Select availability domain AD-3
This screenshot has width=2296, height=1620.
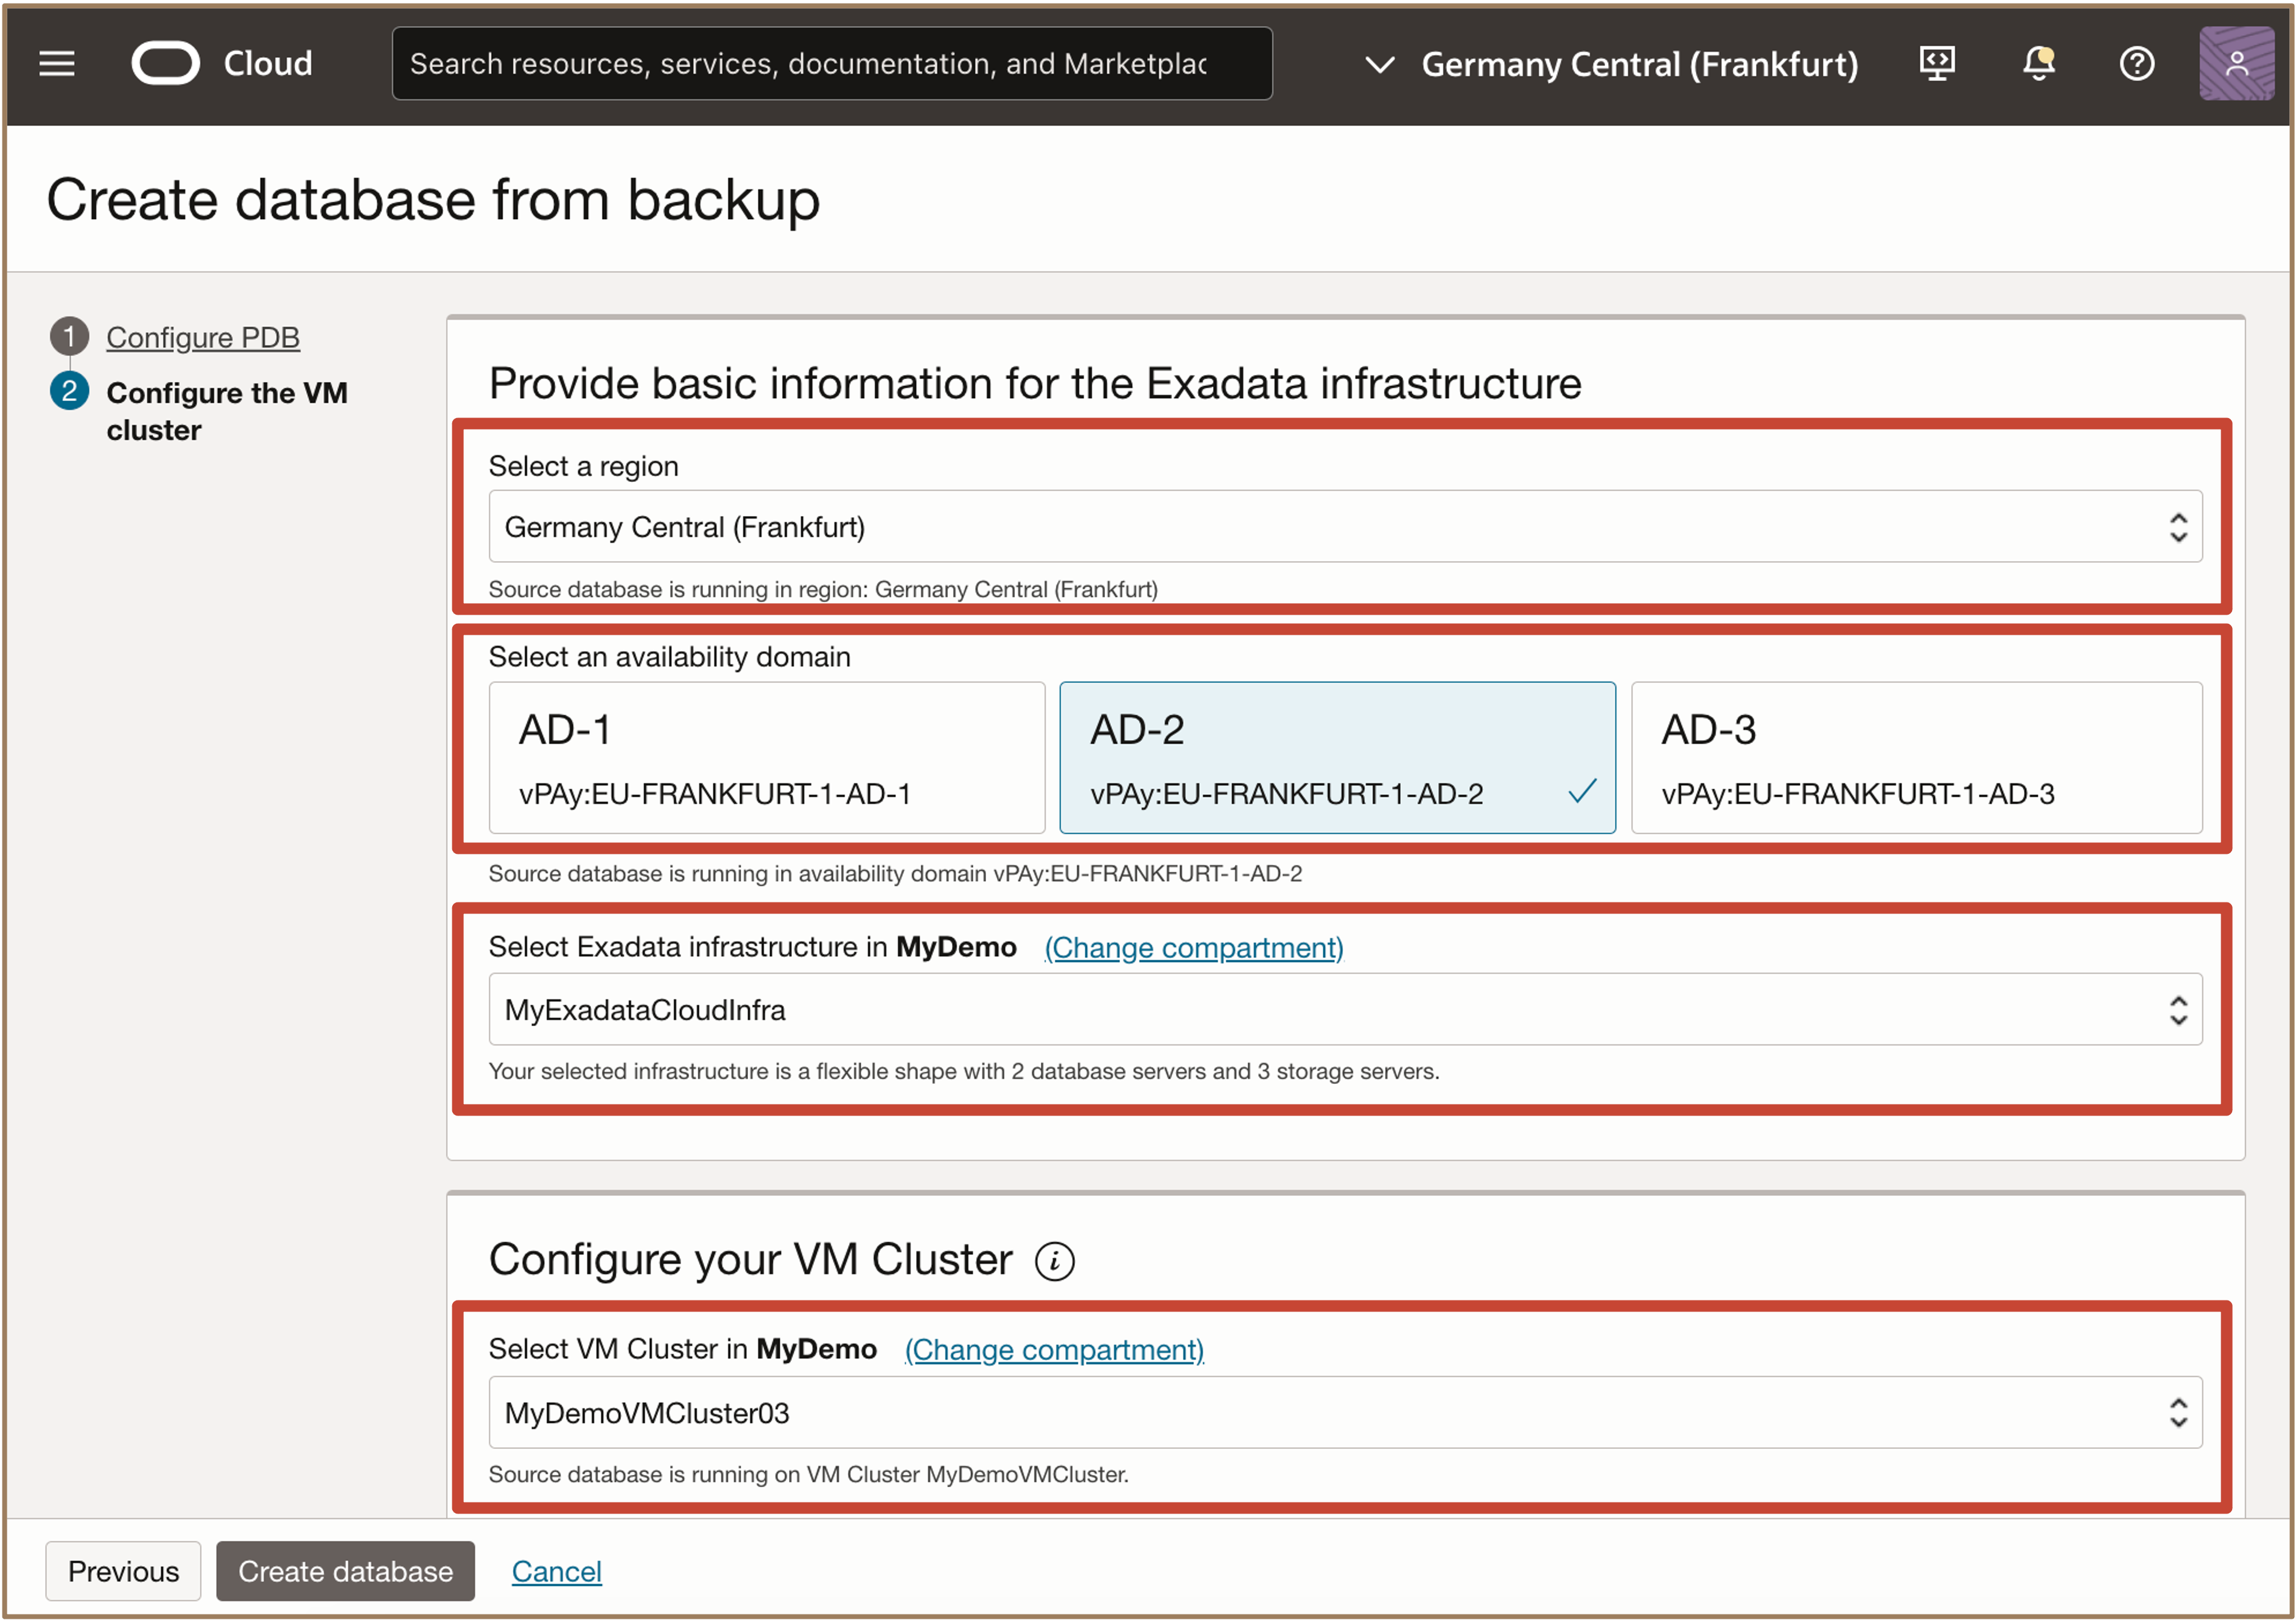pyautogui.click(x=1915, y=758)
